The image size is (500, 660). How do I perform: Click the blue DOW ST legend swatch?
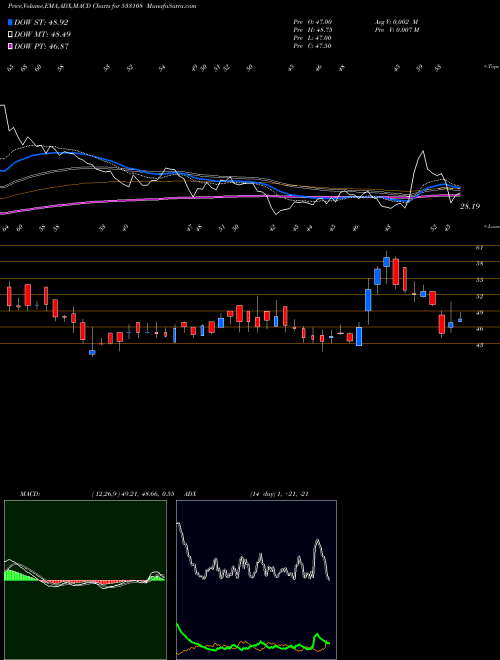coord(10,22)
